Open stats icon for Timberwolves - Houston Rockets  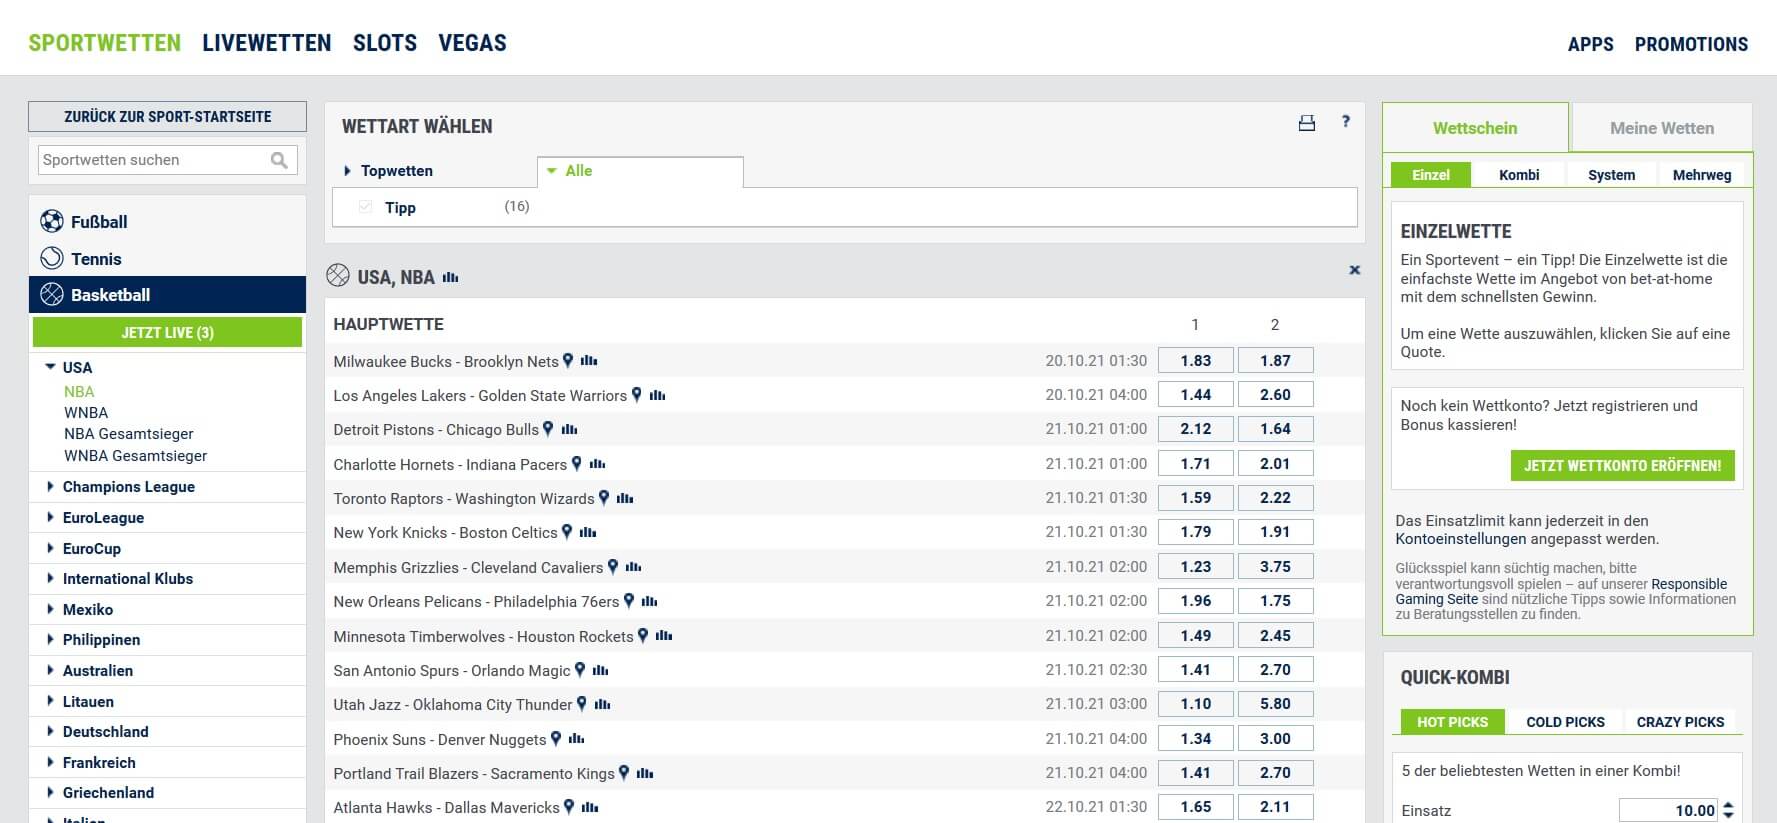pos(664,635)
